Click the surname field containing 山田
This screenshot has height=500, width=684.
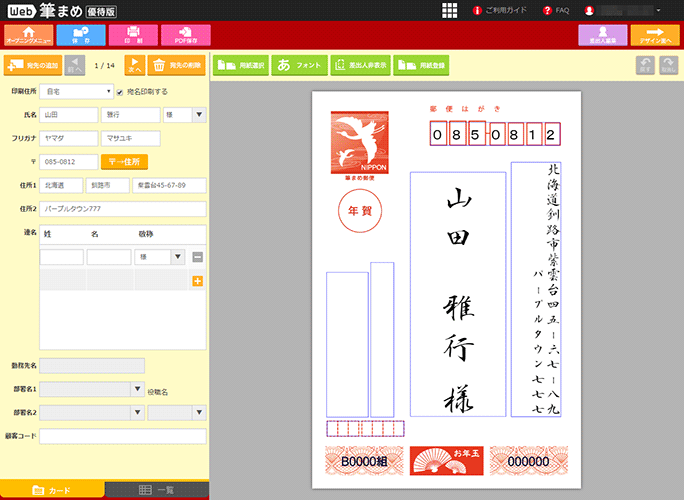click(68, 115)
